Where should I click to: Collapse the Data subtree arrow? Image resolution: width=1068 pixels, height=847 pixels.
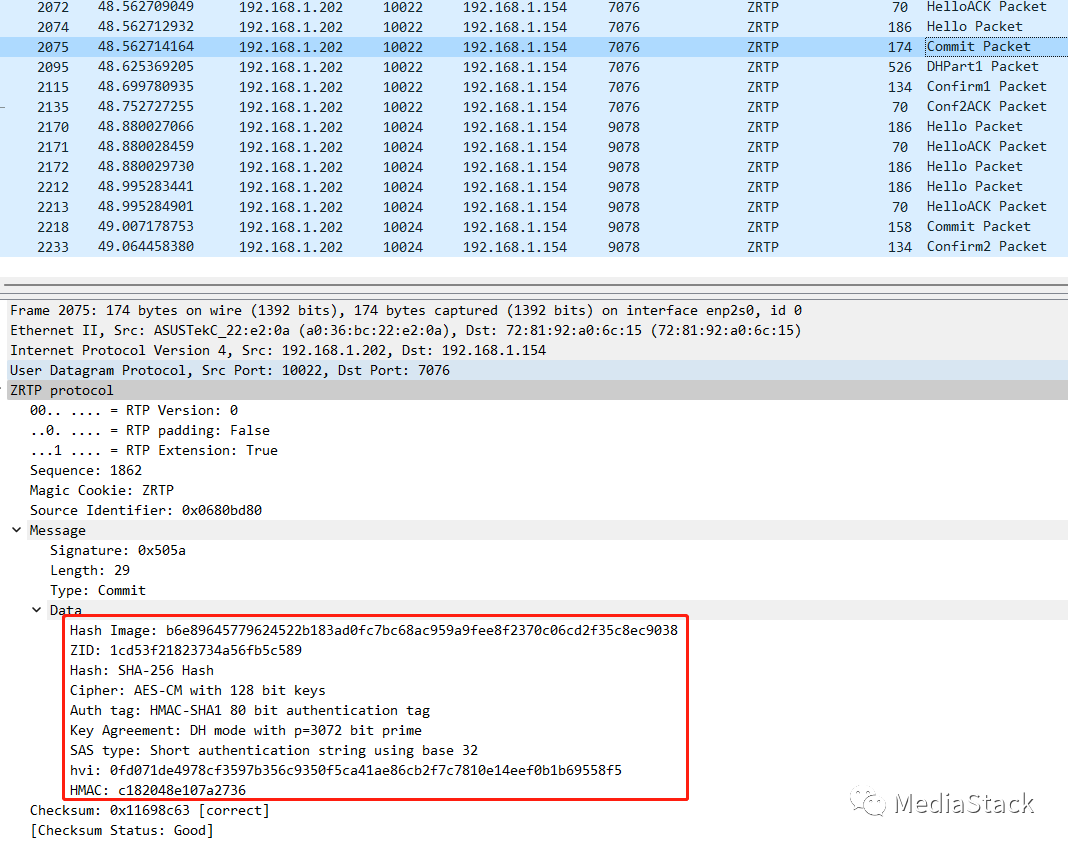coord(36,610)
